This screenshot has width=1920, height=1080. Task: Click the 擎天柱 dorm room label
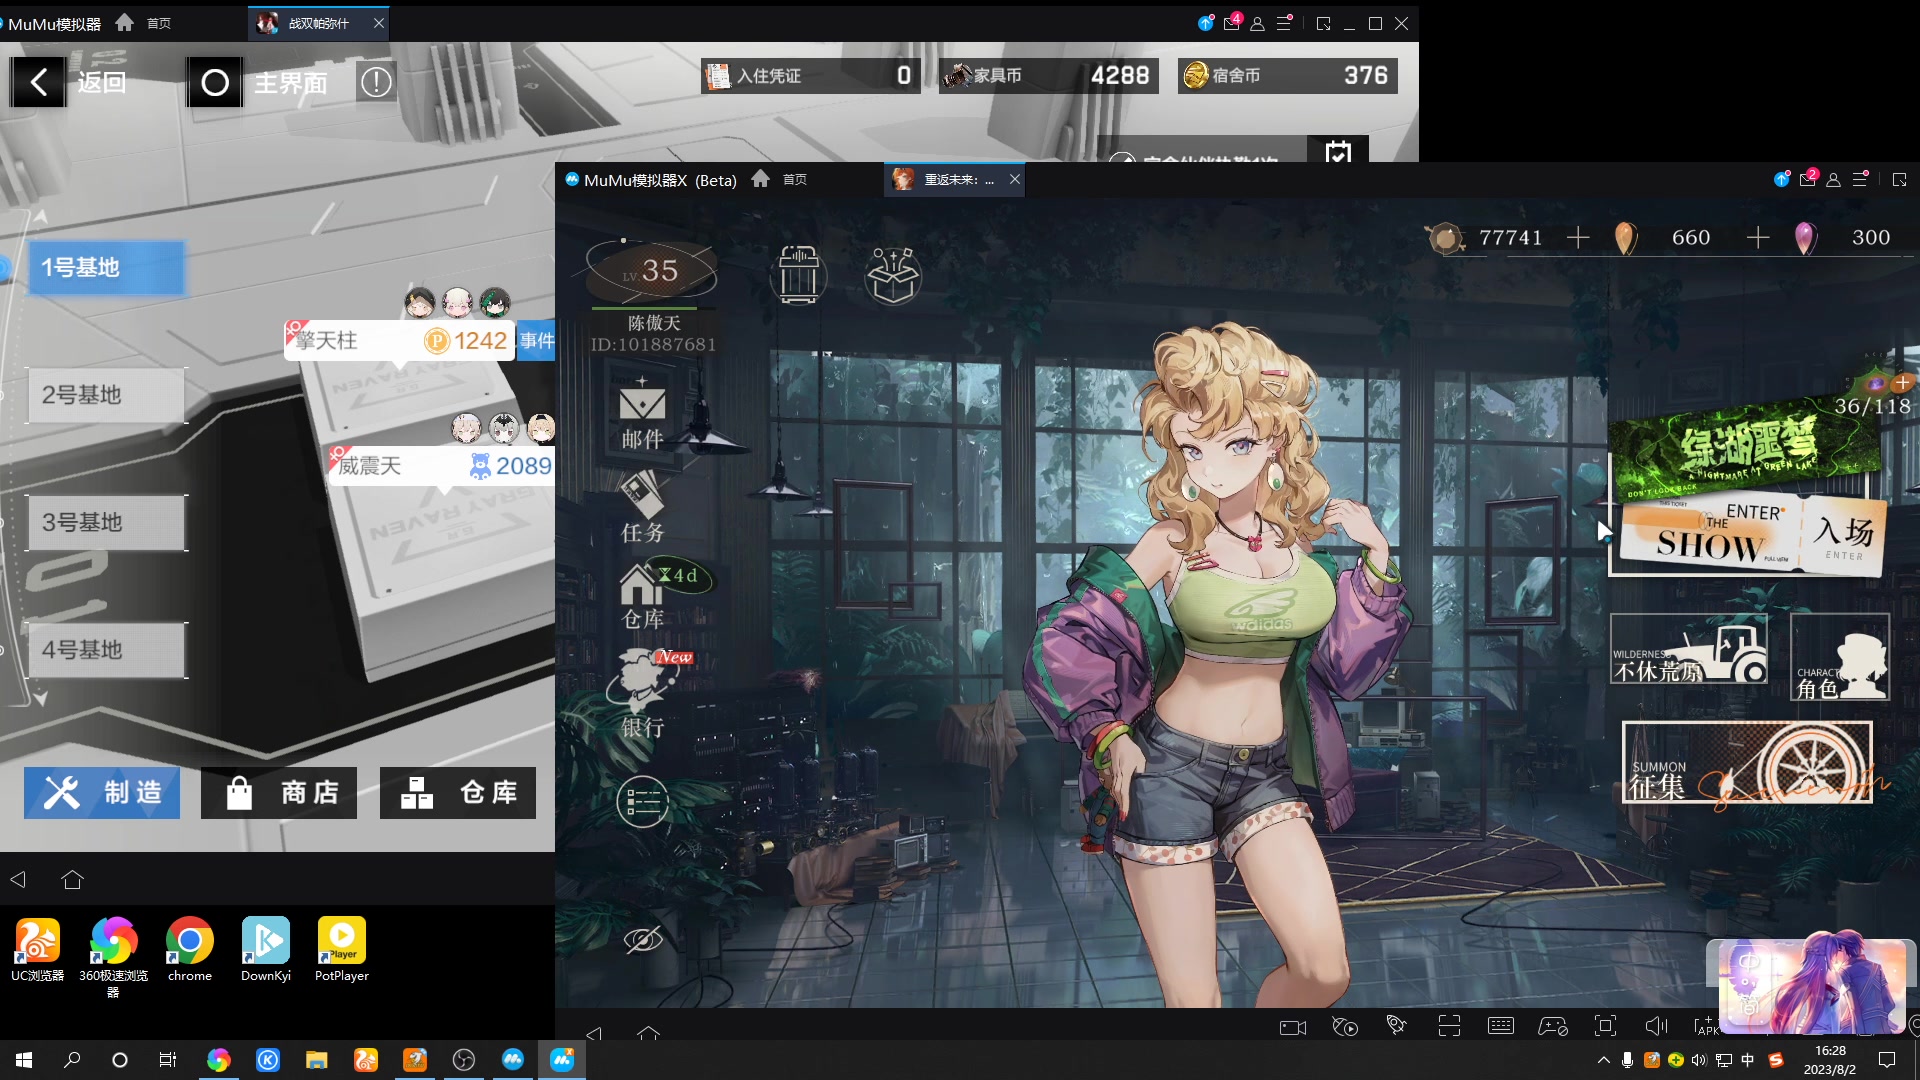pos(399,341)
